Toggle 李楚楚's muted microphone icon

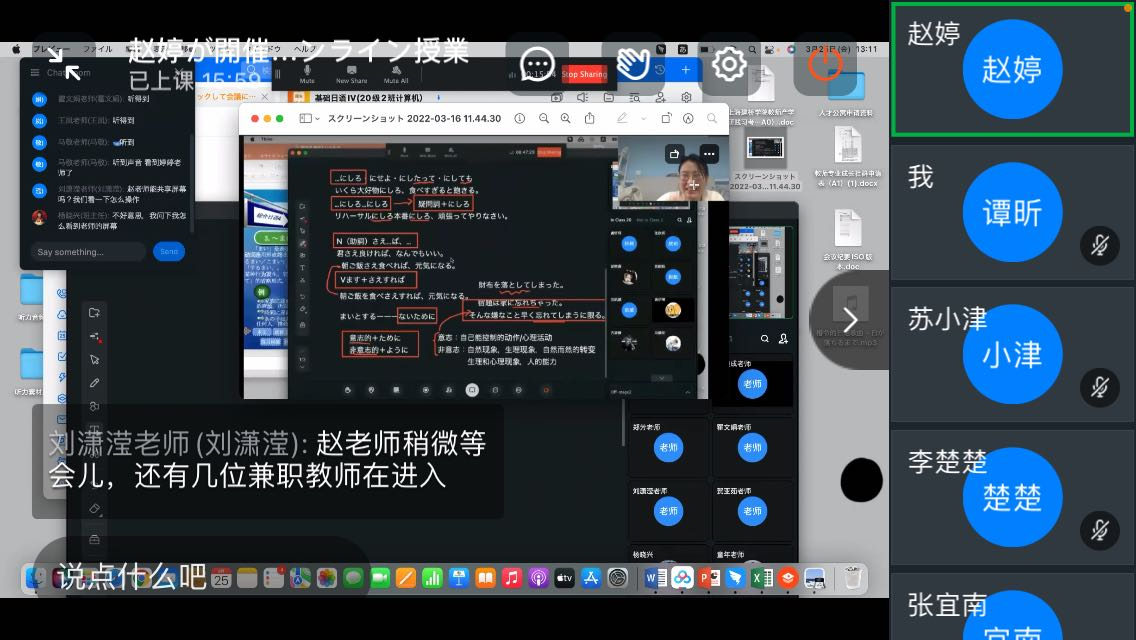(x=1099, y=530)
